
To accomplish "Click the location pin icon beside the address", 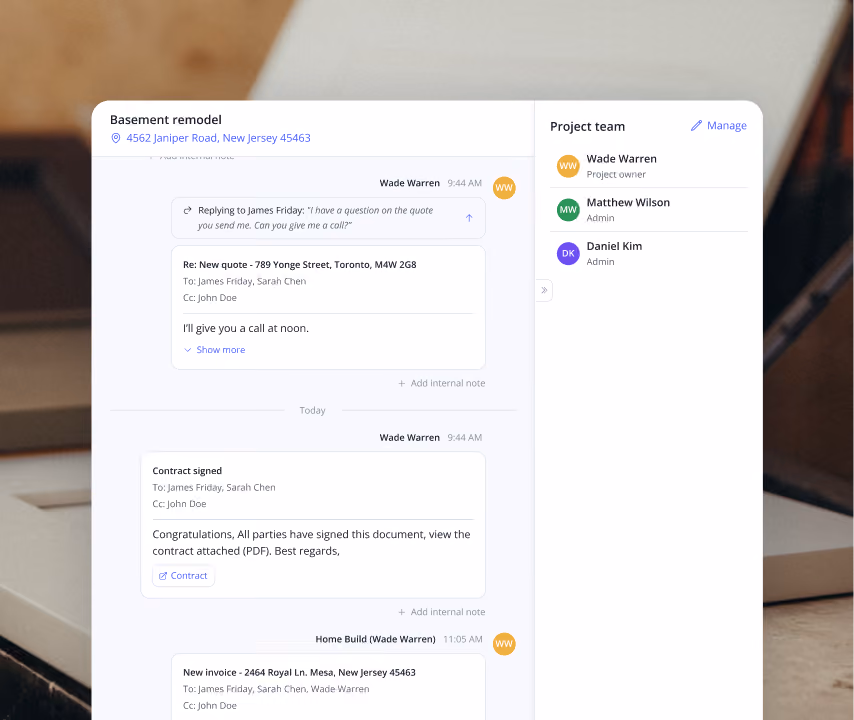I will click(115, 138).
